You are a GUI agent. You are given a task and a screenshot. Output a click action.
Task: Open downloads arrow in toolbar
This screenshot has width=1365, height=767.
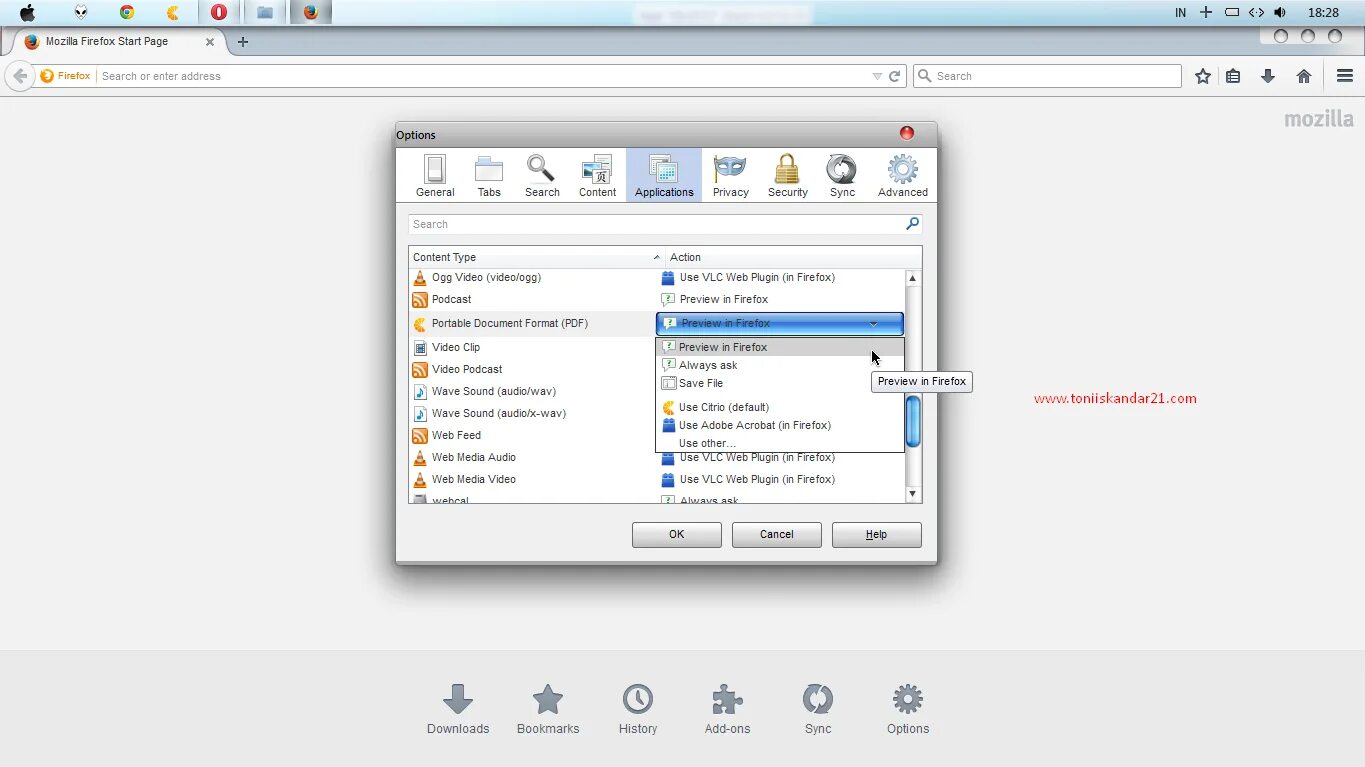coord(1268,76)
